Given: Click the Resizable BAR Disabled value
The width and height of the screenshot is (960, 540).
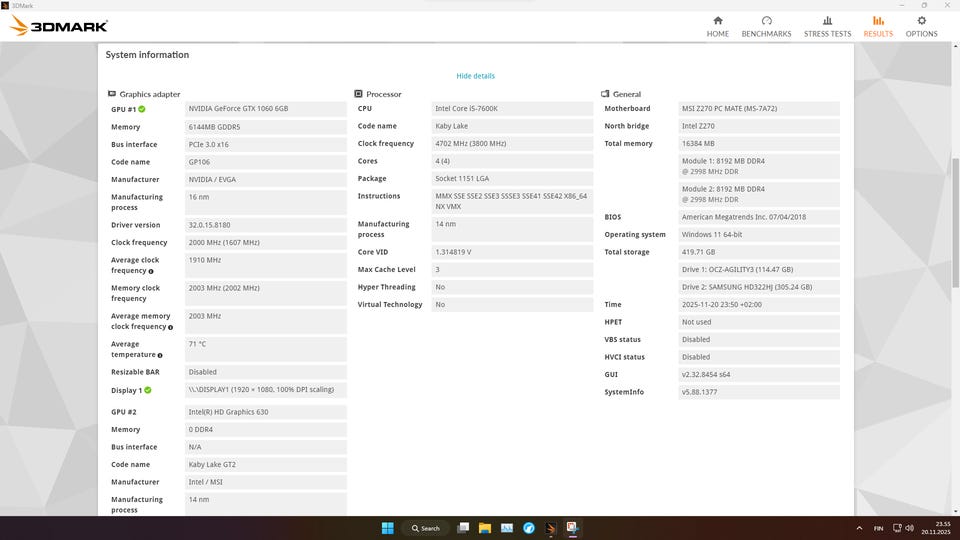Looking at the screenshot, I should 265,372.
